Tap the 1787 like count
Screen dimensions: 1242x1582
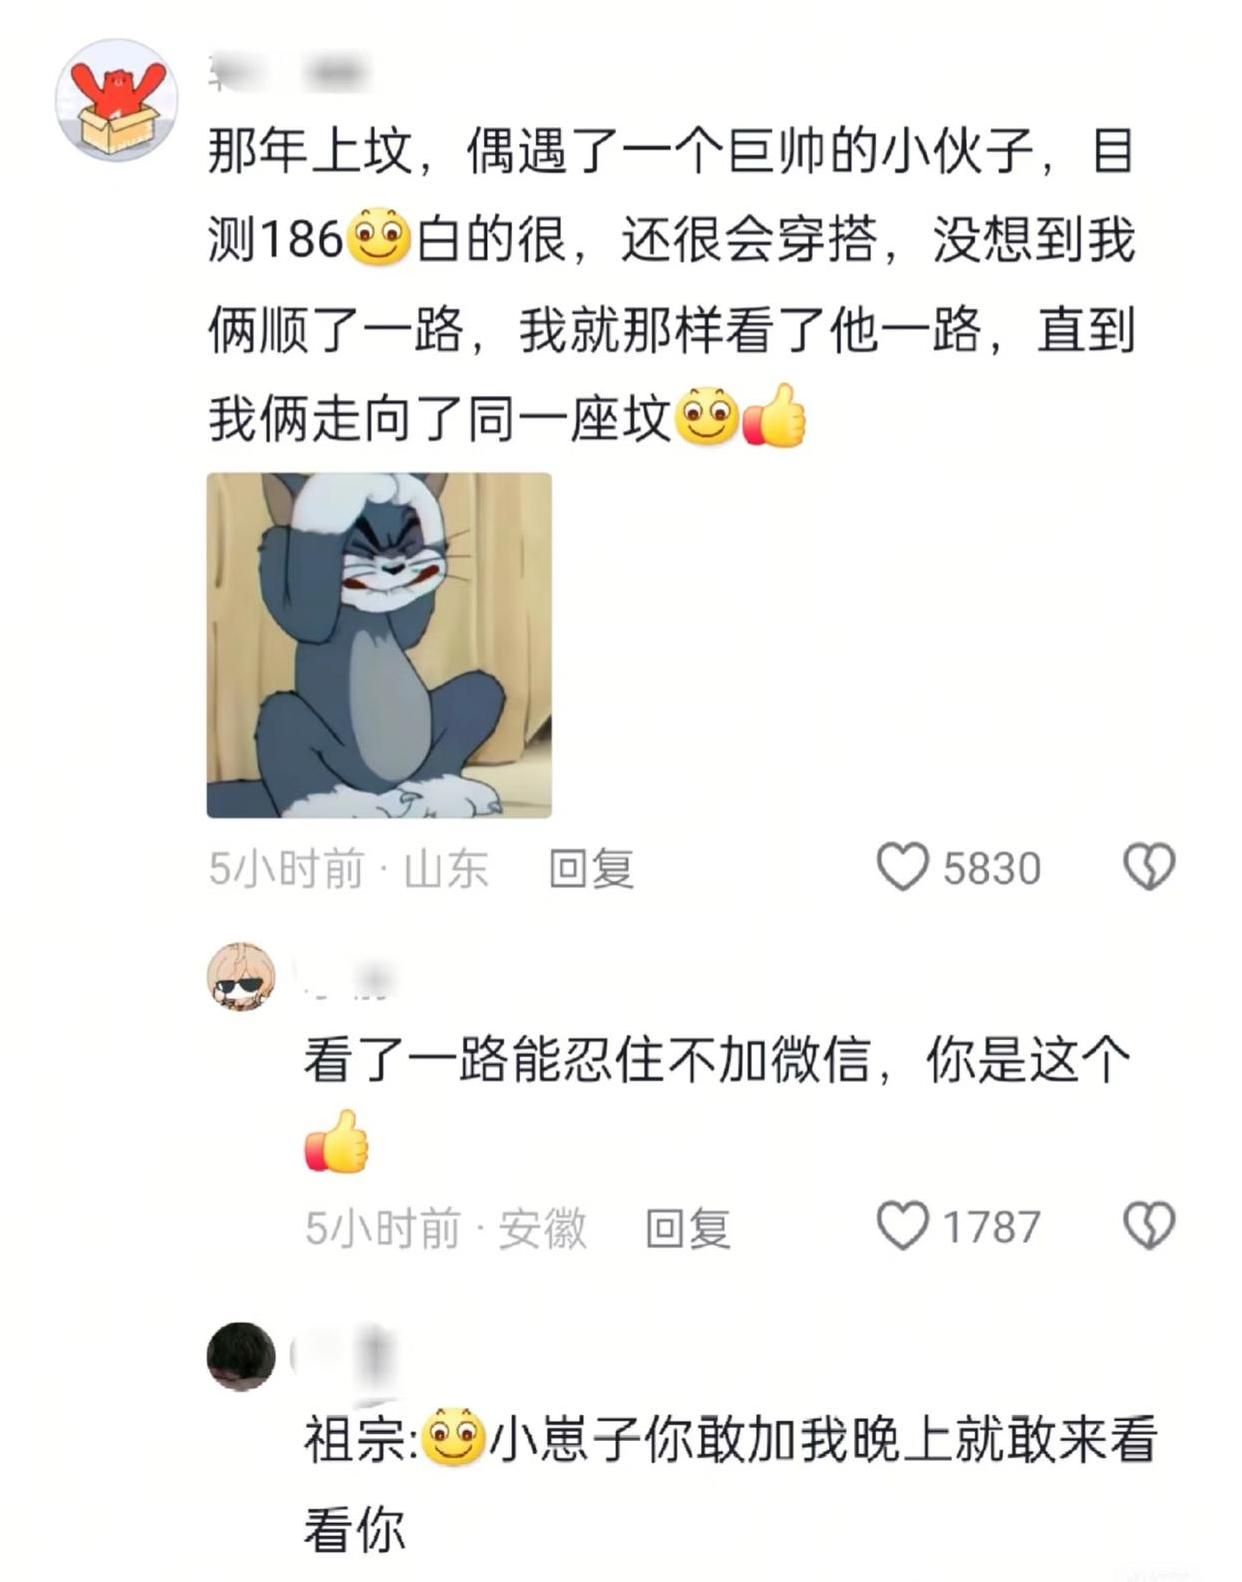tap(992, 1227)
